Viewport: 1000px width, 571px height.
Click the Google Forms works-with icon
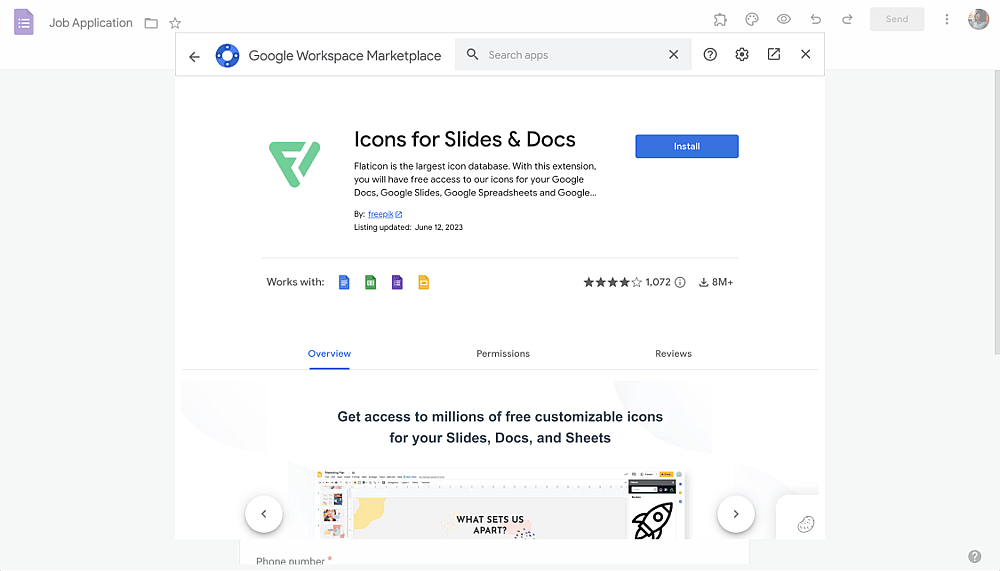(x=397, y=282)
